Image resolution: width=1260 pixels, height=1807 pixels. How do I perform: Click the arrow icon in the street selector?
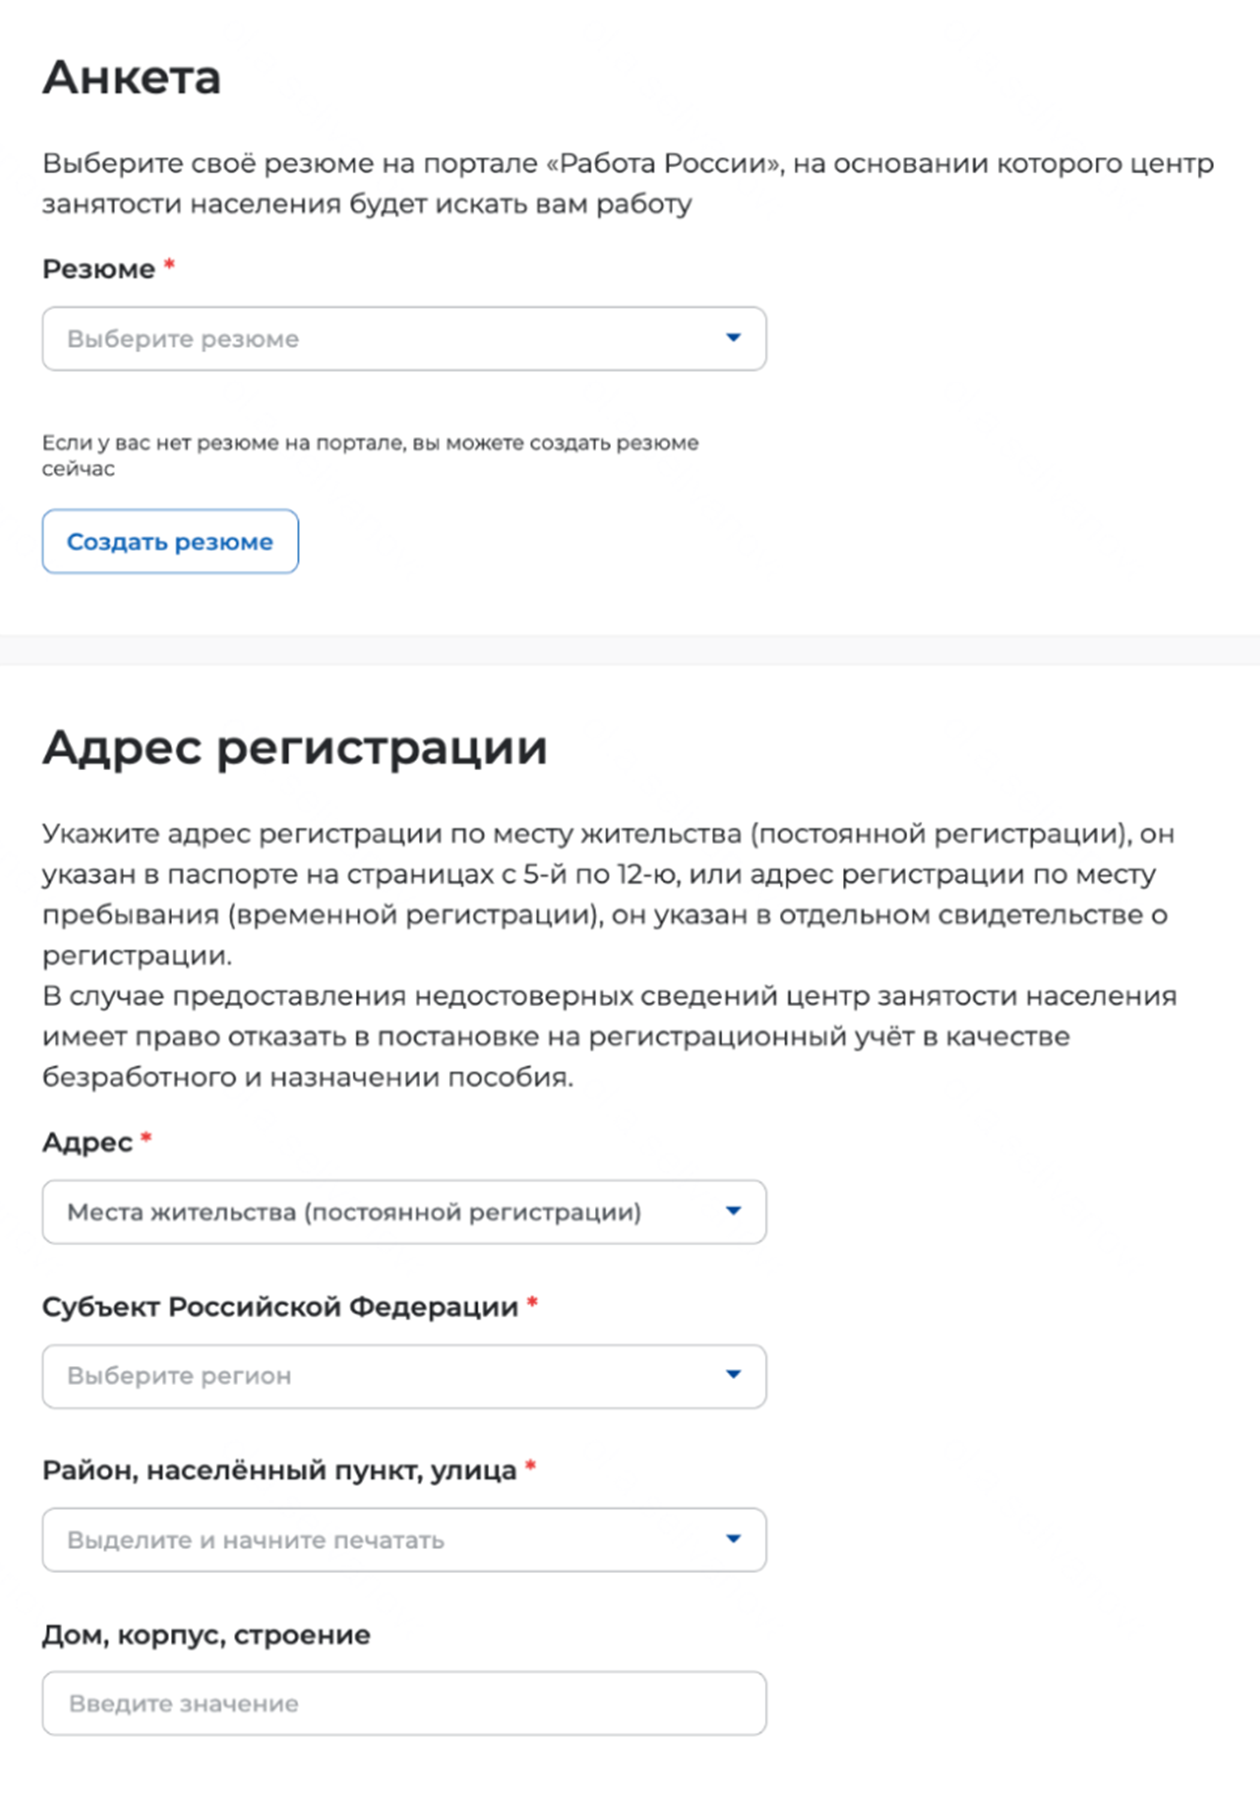733,1539
